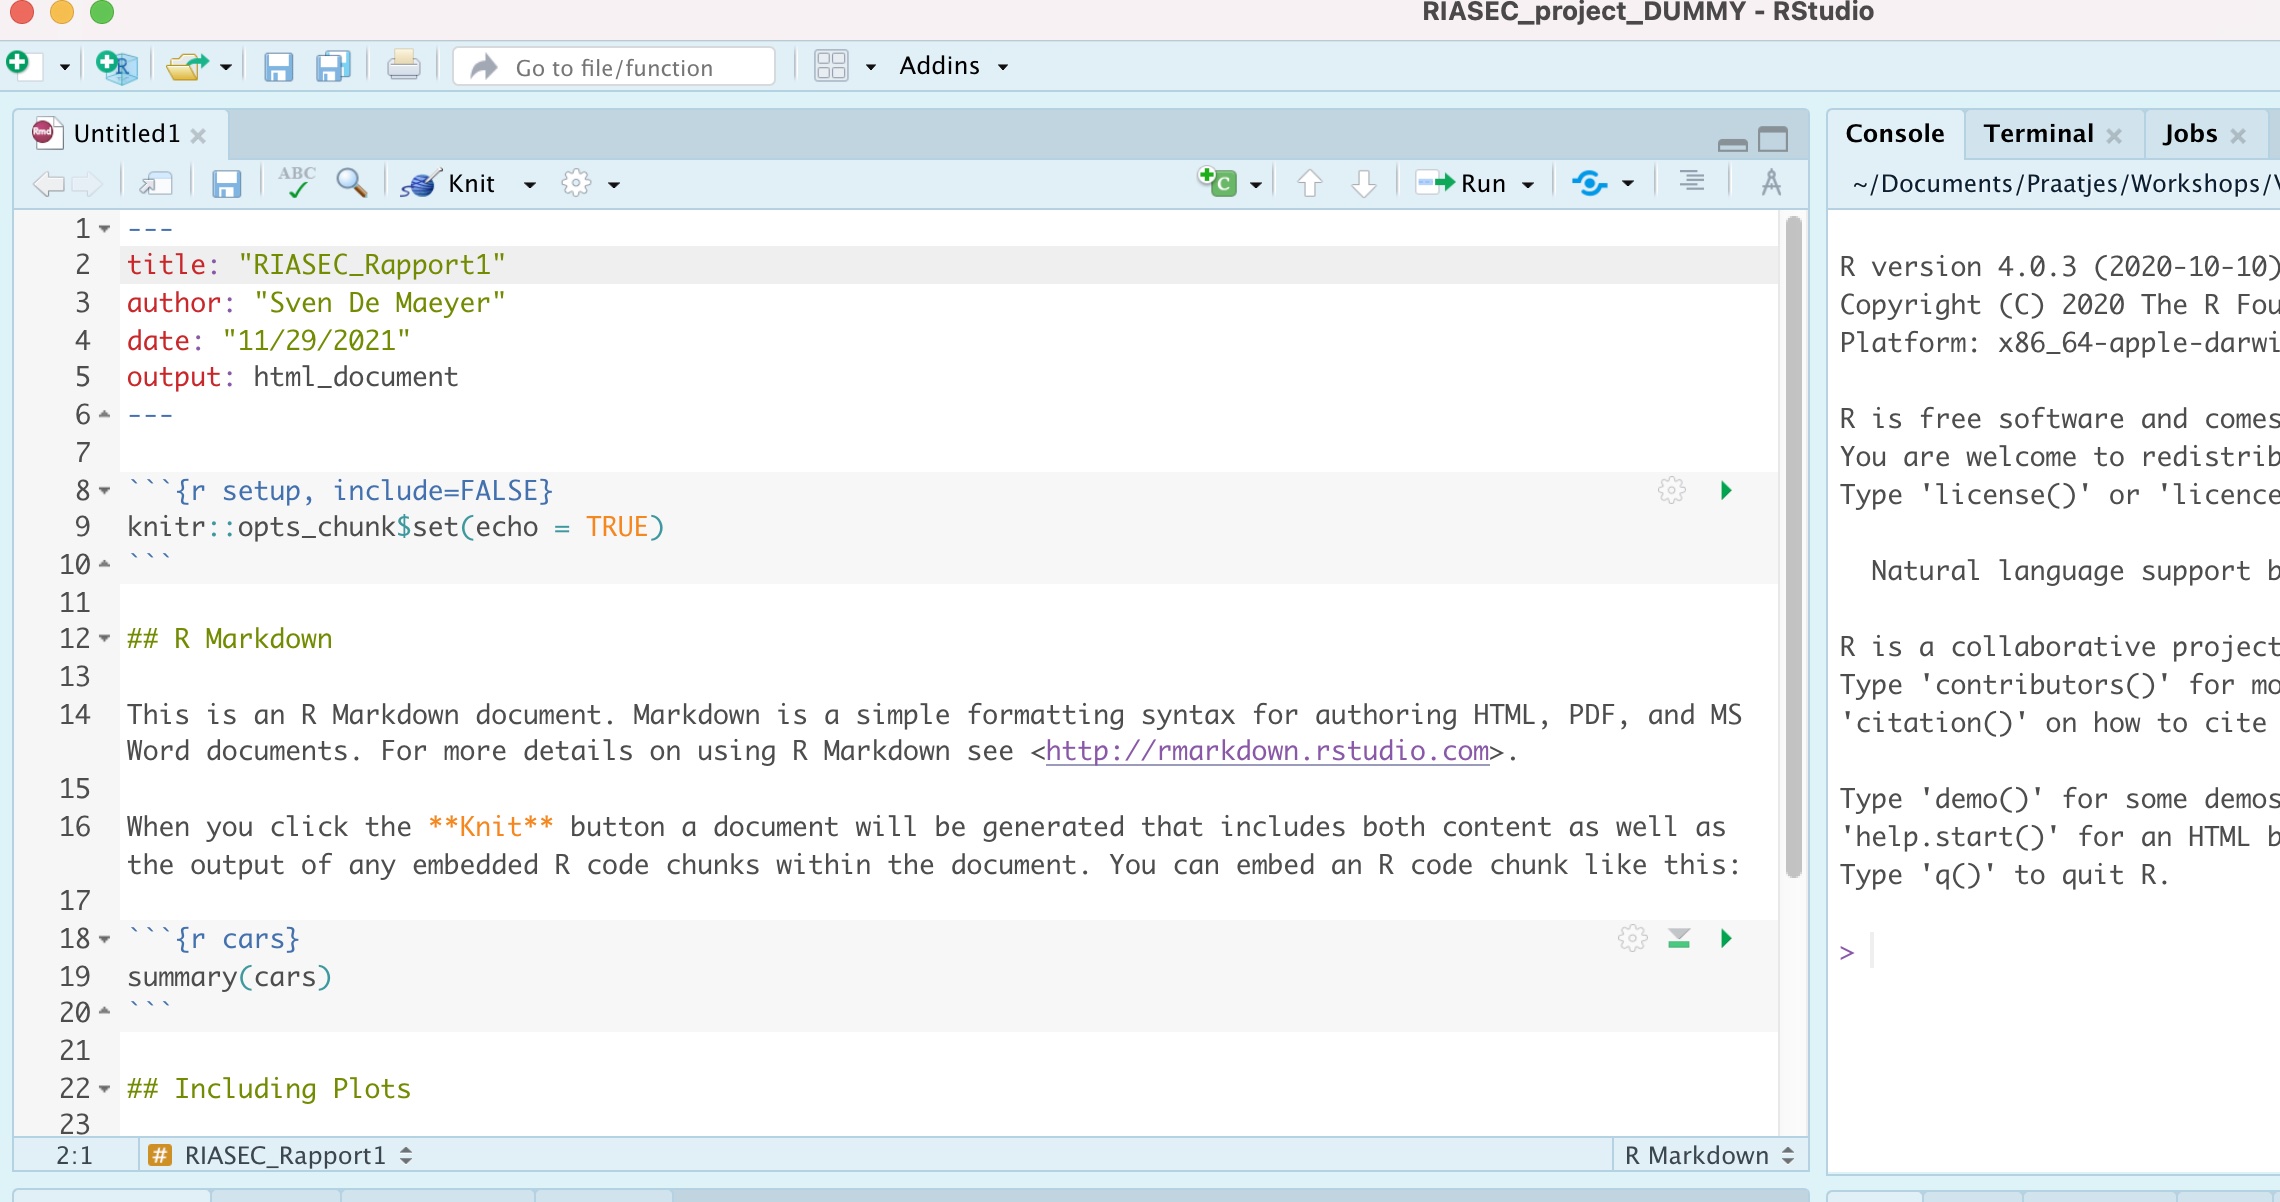Print the current file
This screenshot has width=2280, height=1202.
point(404,66)
